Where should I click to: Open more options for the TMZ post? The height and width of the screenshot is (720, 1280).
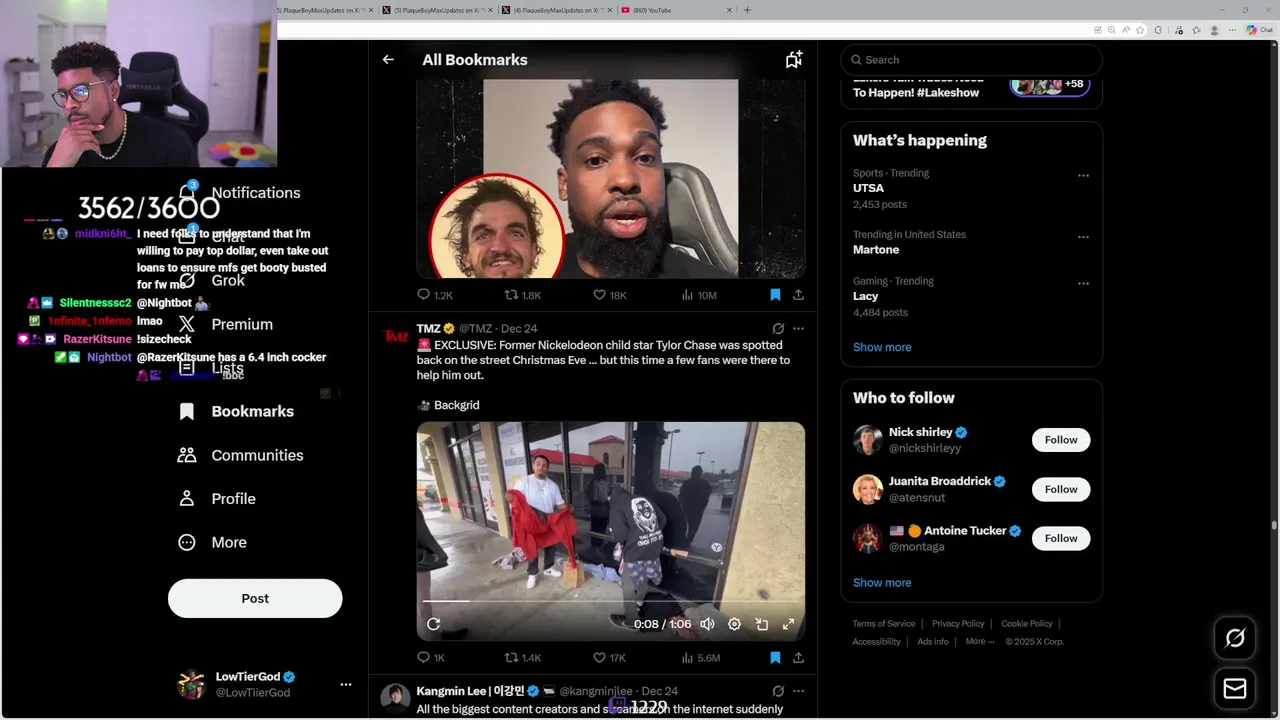798,328
